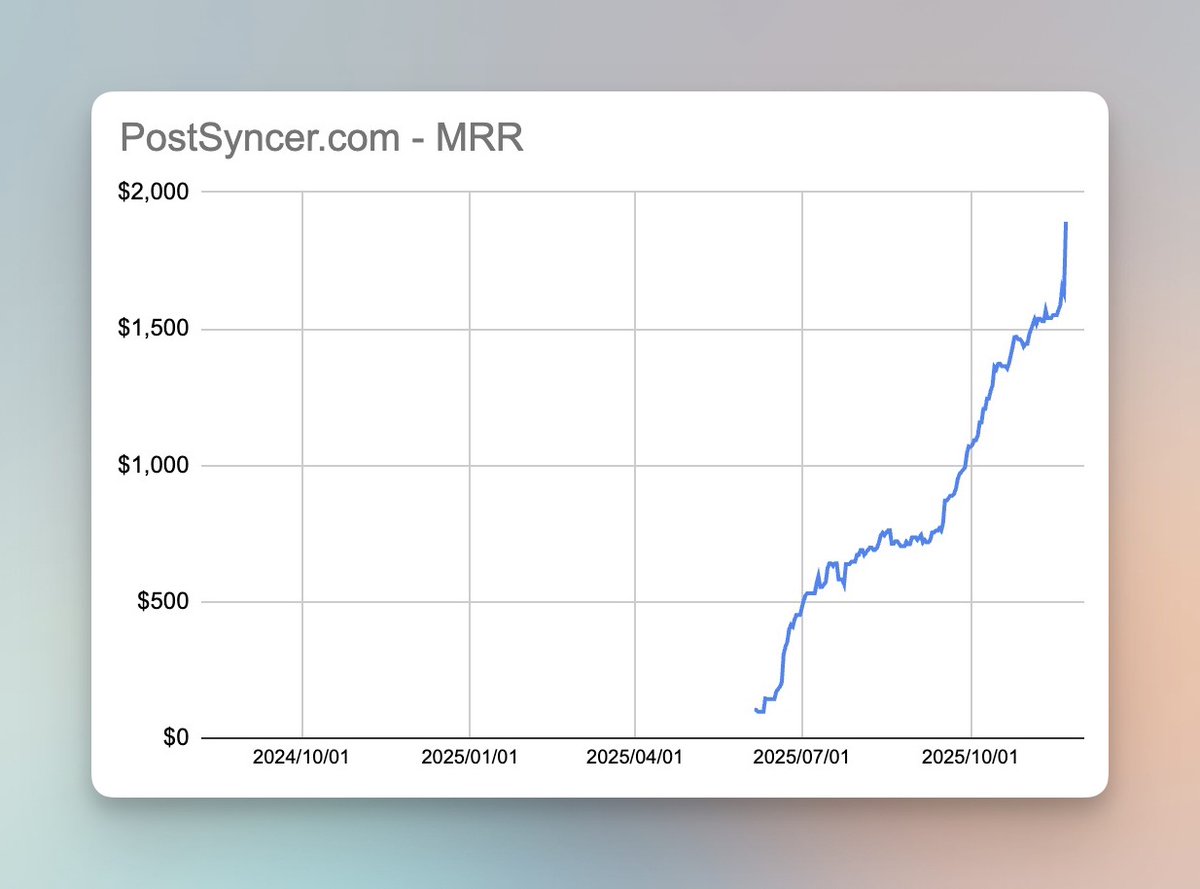Click the $1,000 y-axis label
1200x889 pixels.
153,465
